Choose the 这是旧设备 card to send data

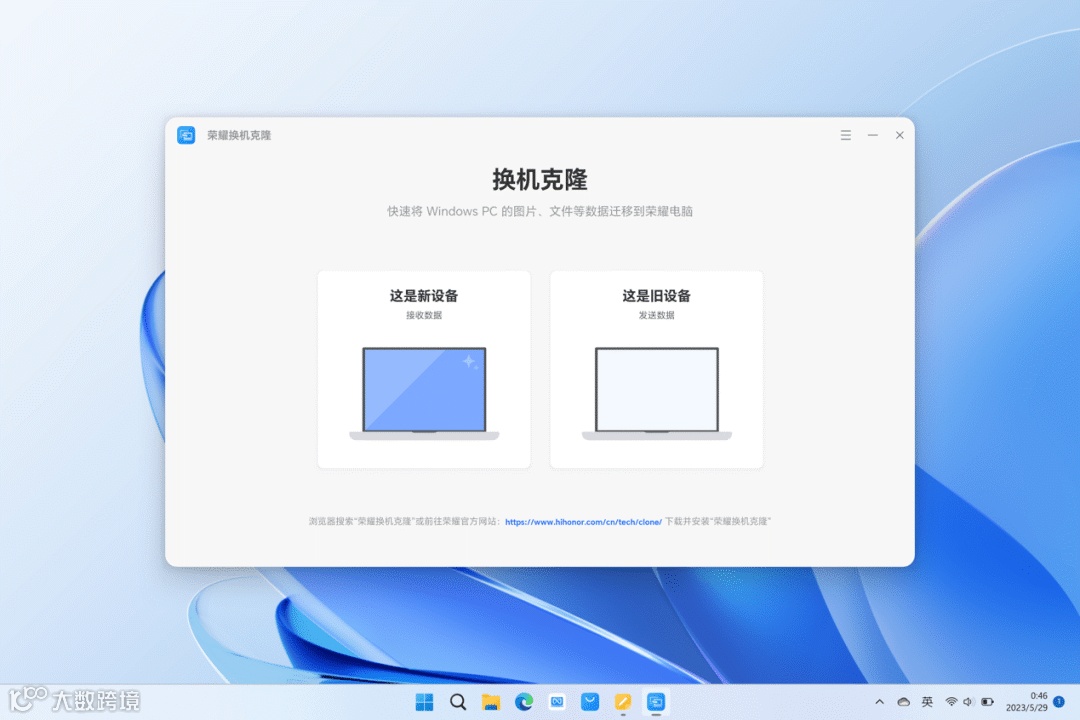click(656, 369)
